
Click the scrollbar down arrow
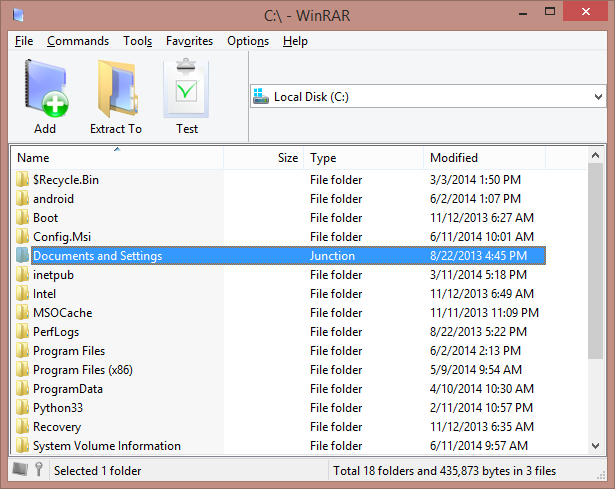pyautogui.click(x=595, y=445)
